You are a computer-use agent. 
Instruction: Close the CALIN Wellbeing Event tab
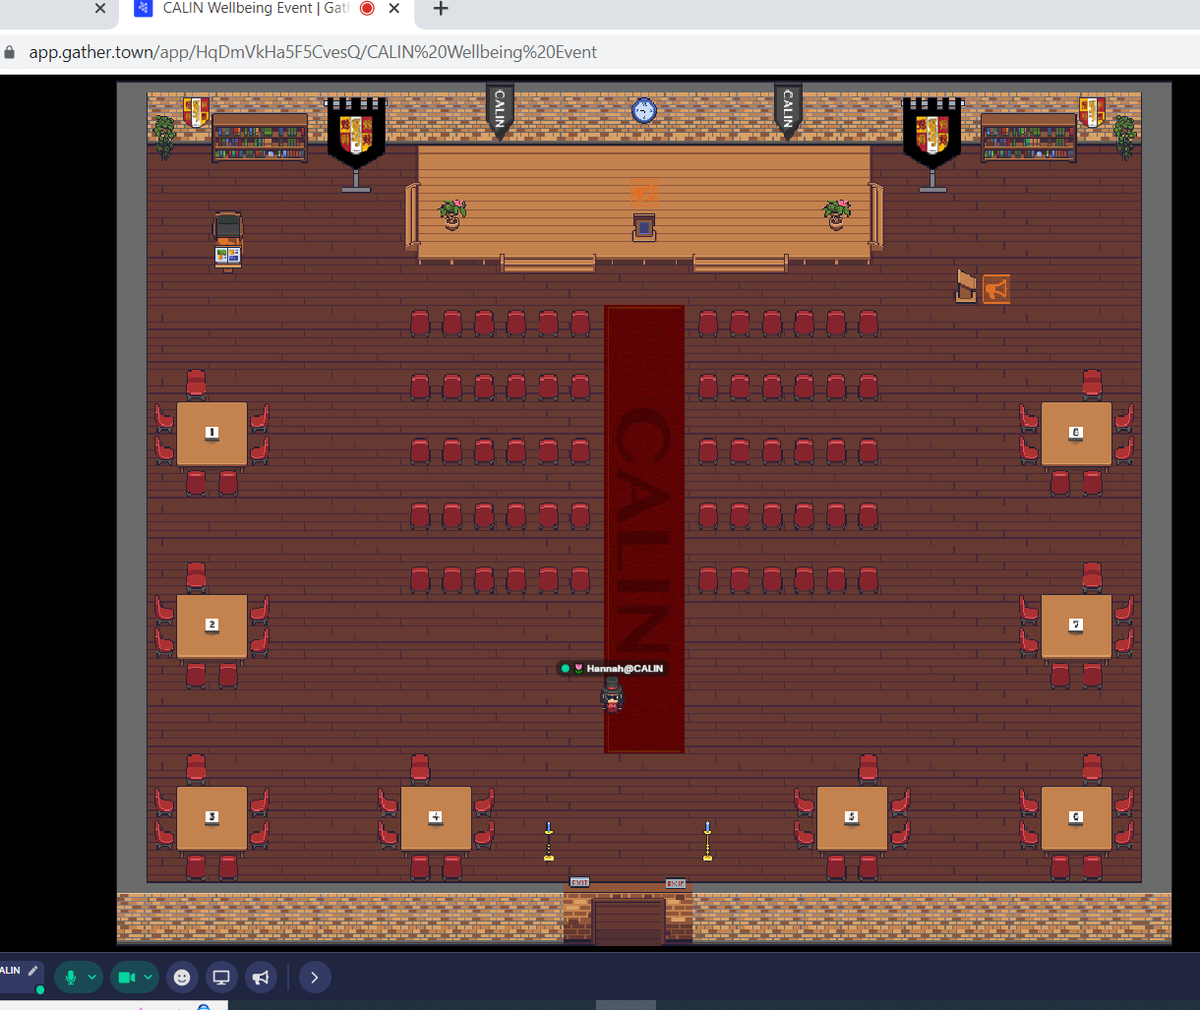pos(394,8)
